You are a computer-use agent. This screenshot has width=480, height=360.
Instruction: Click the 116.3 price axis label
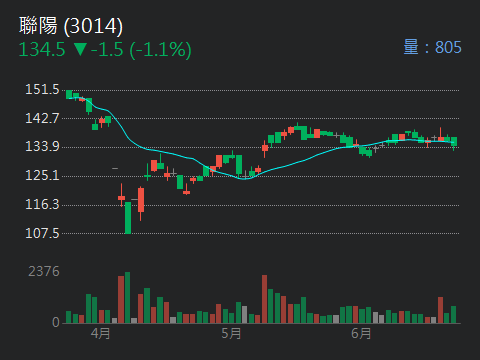pos(42,204)
